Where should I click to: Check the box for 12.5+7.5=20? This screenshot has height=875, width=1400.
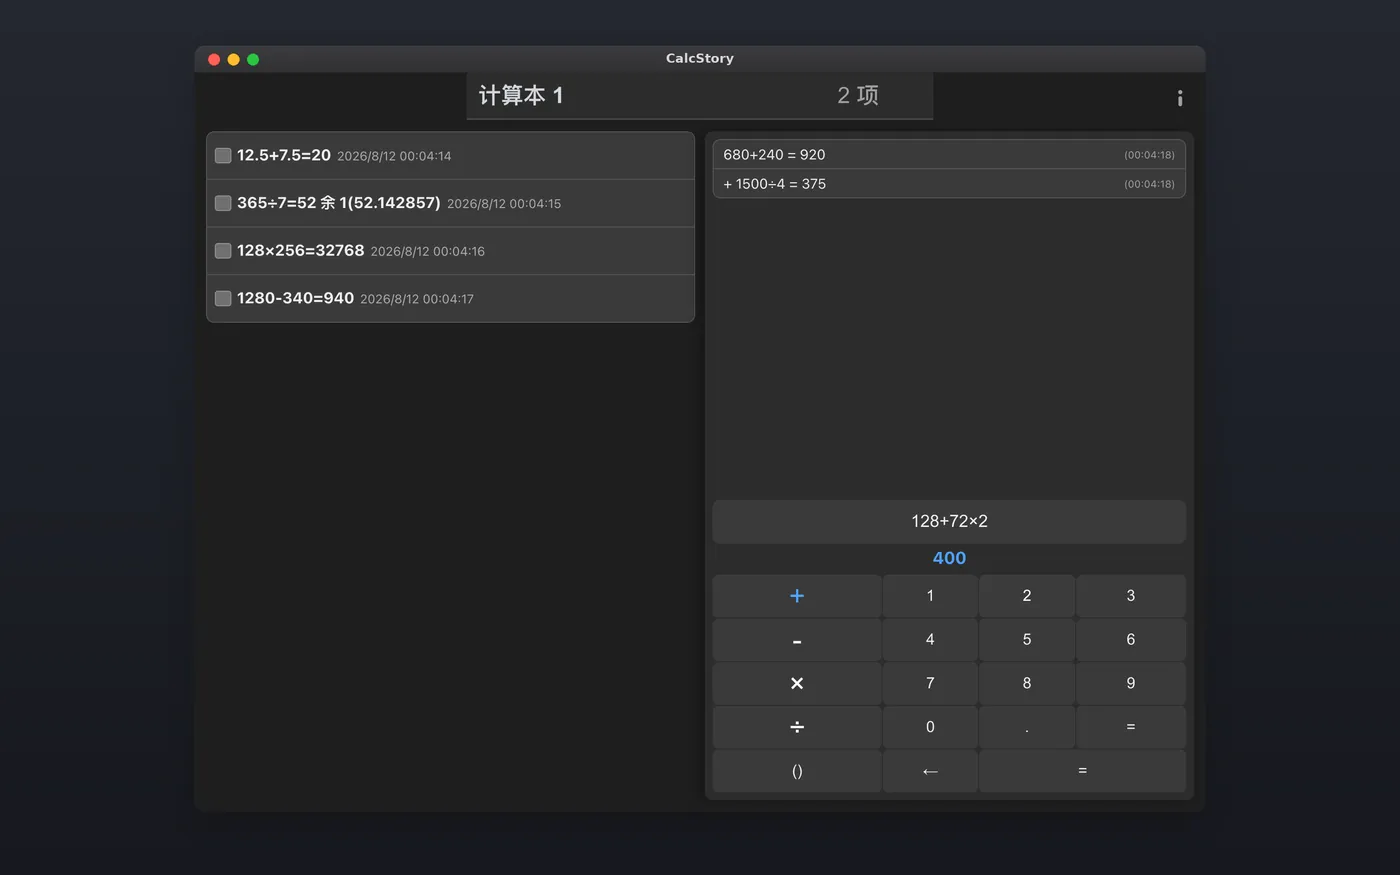(x=223, y=155)
